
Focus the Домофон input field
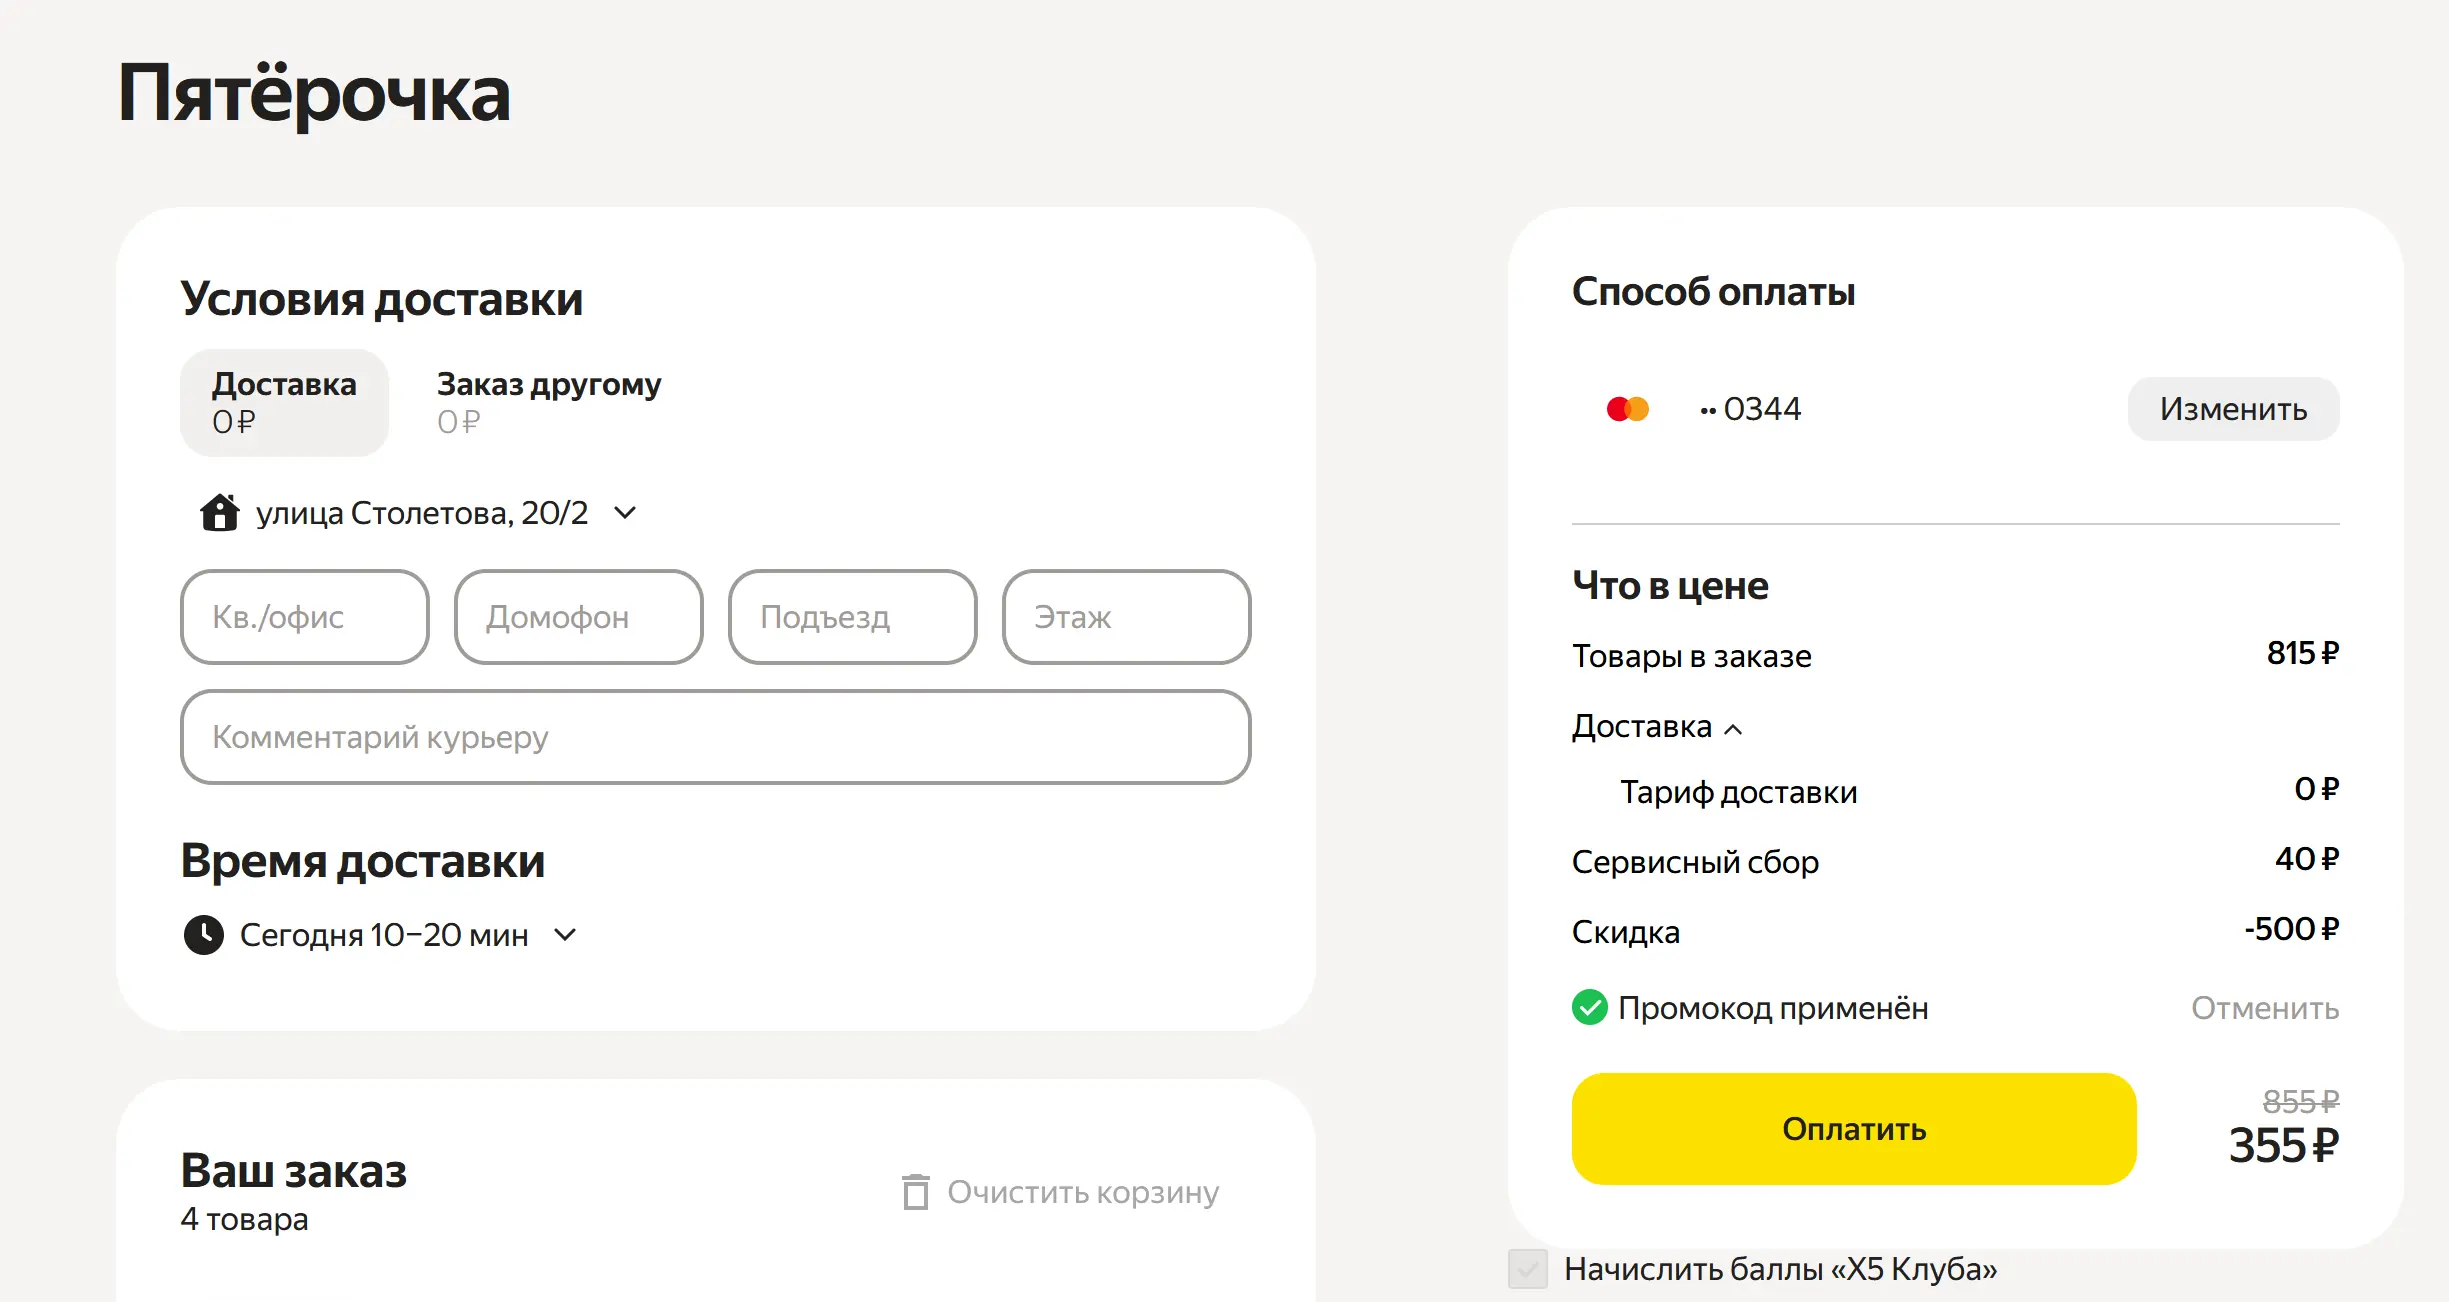tap(579, 617)
